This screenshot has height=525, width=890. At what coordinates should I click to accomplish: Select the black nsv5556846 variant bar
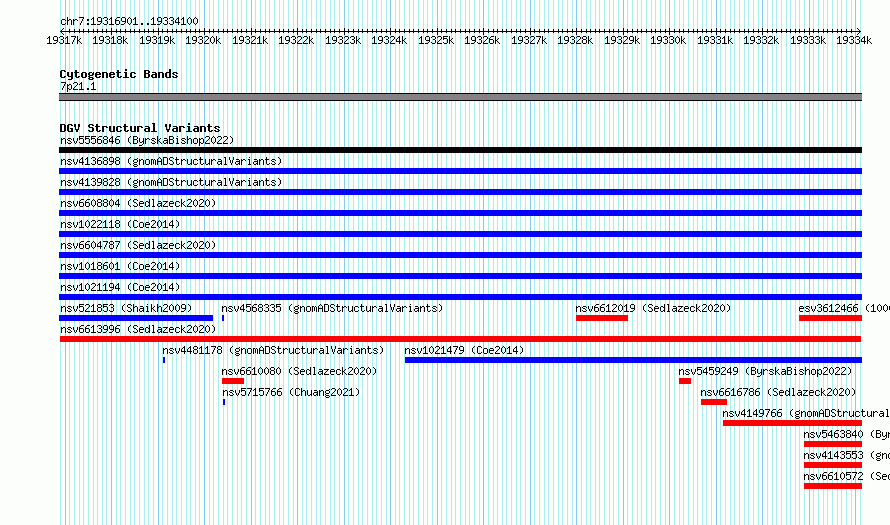coord(460,150)
